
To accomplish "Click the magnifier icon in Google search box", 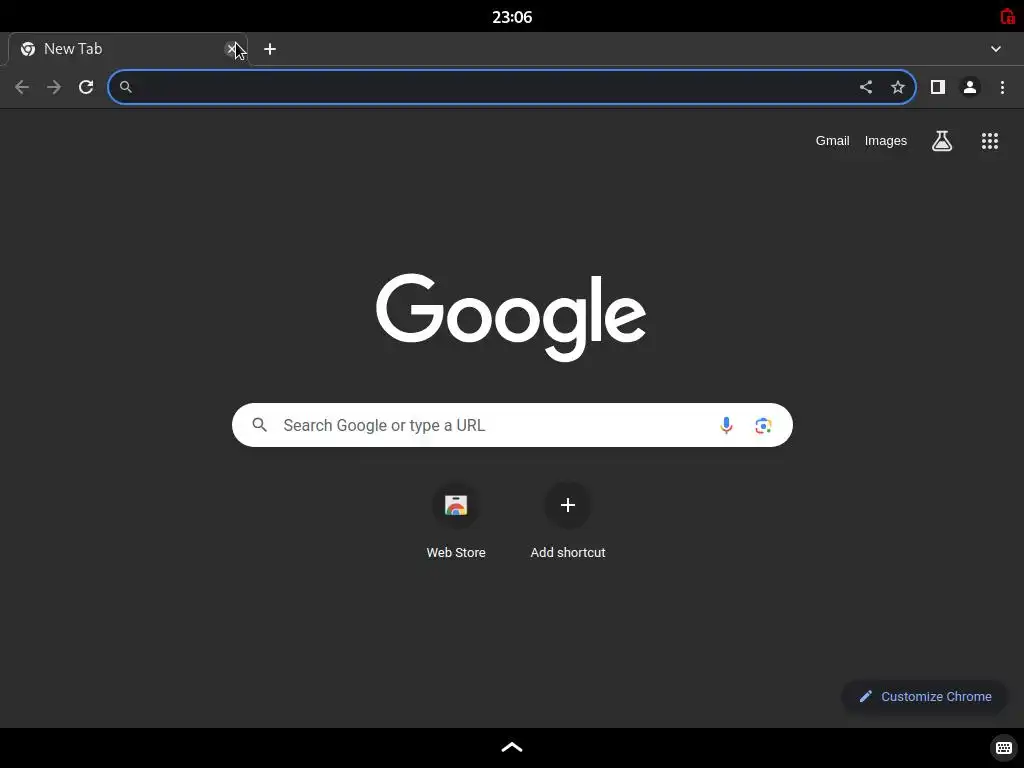I will click(260, 425).
